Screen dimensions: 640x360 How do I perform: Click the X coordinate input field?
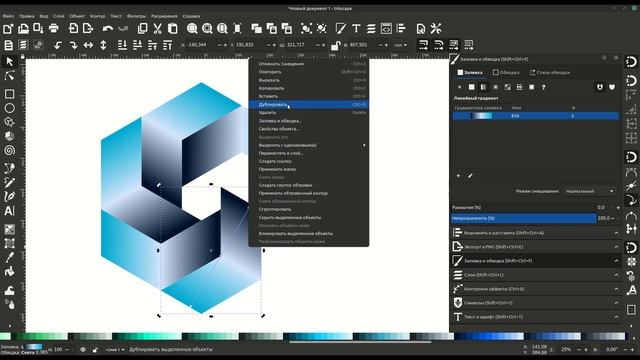coord(201,45)
